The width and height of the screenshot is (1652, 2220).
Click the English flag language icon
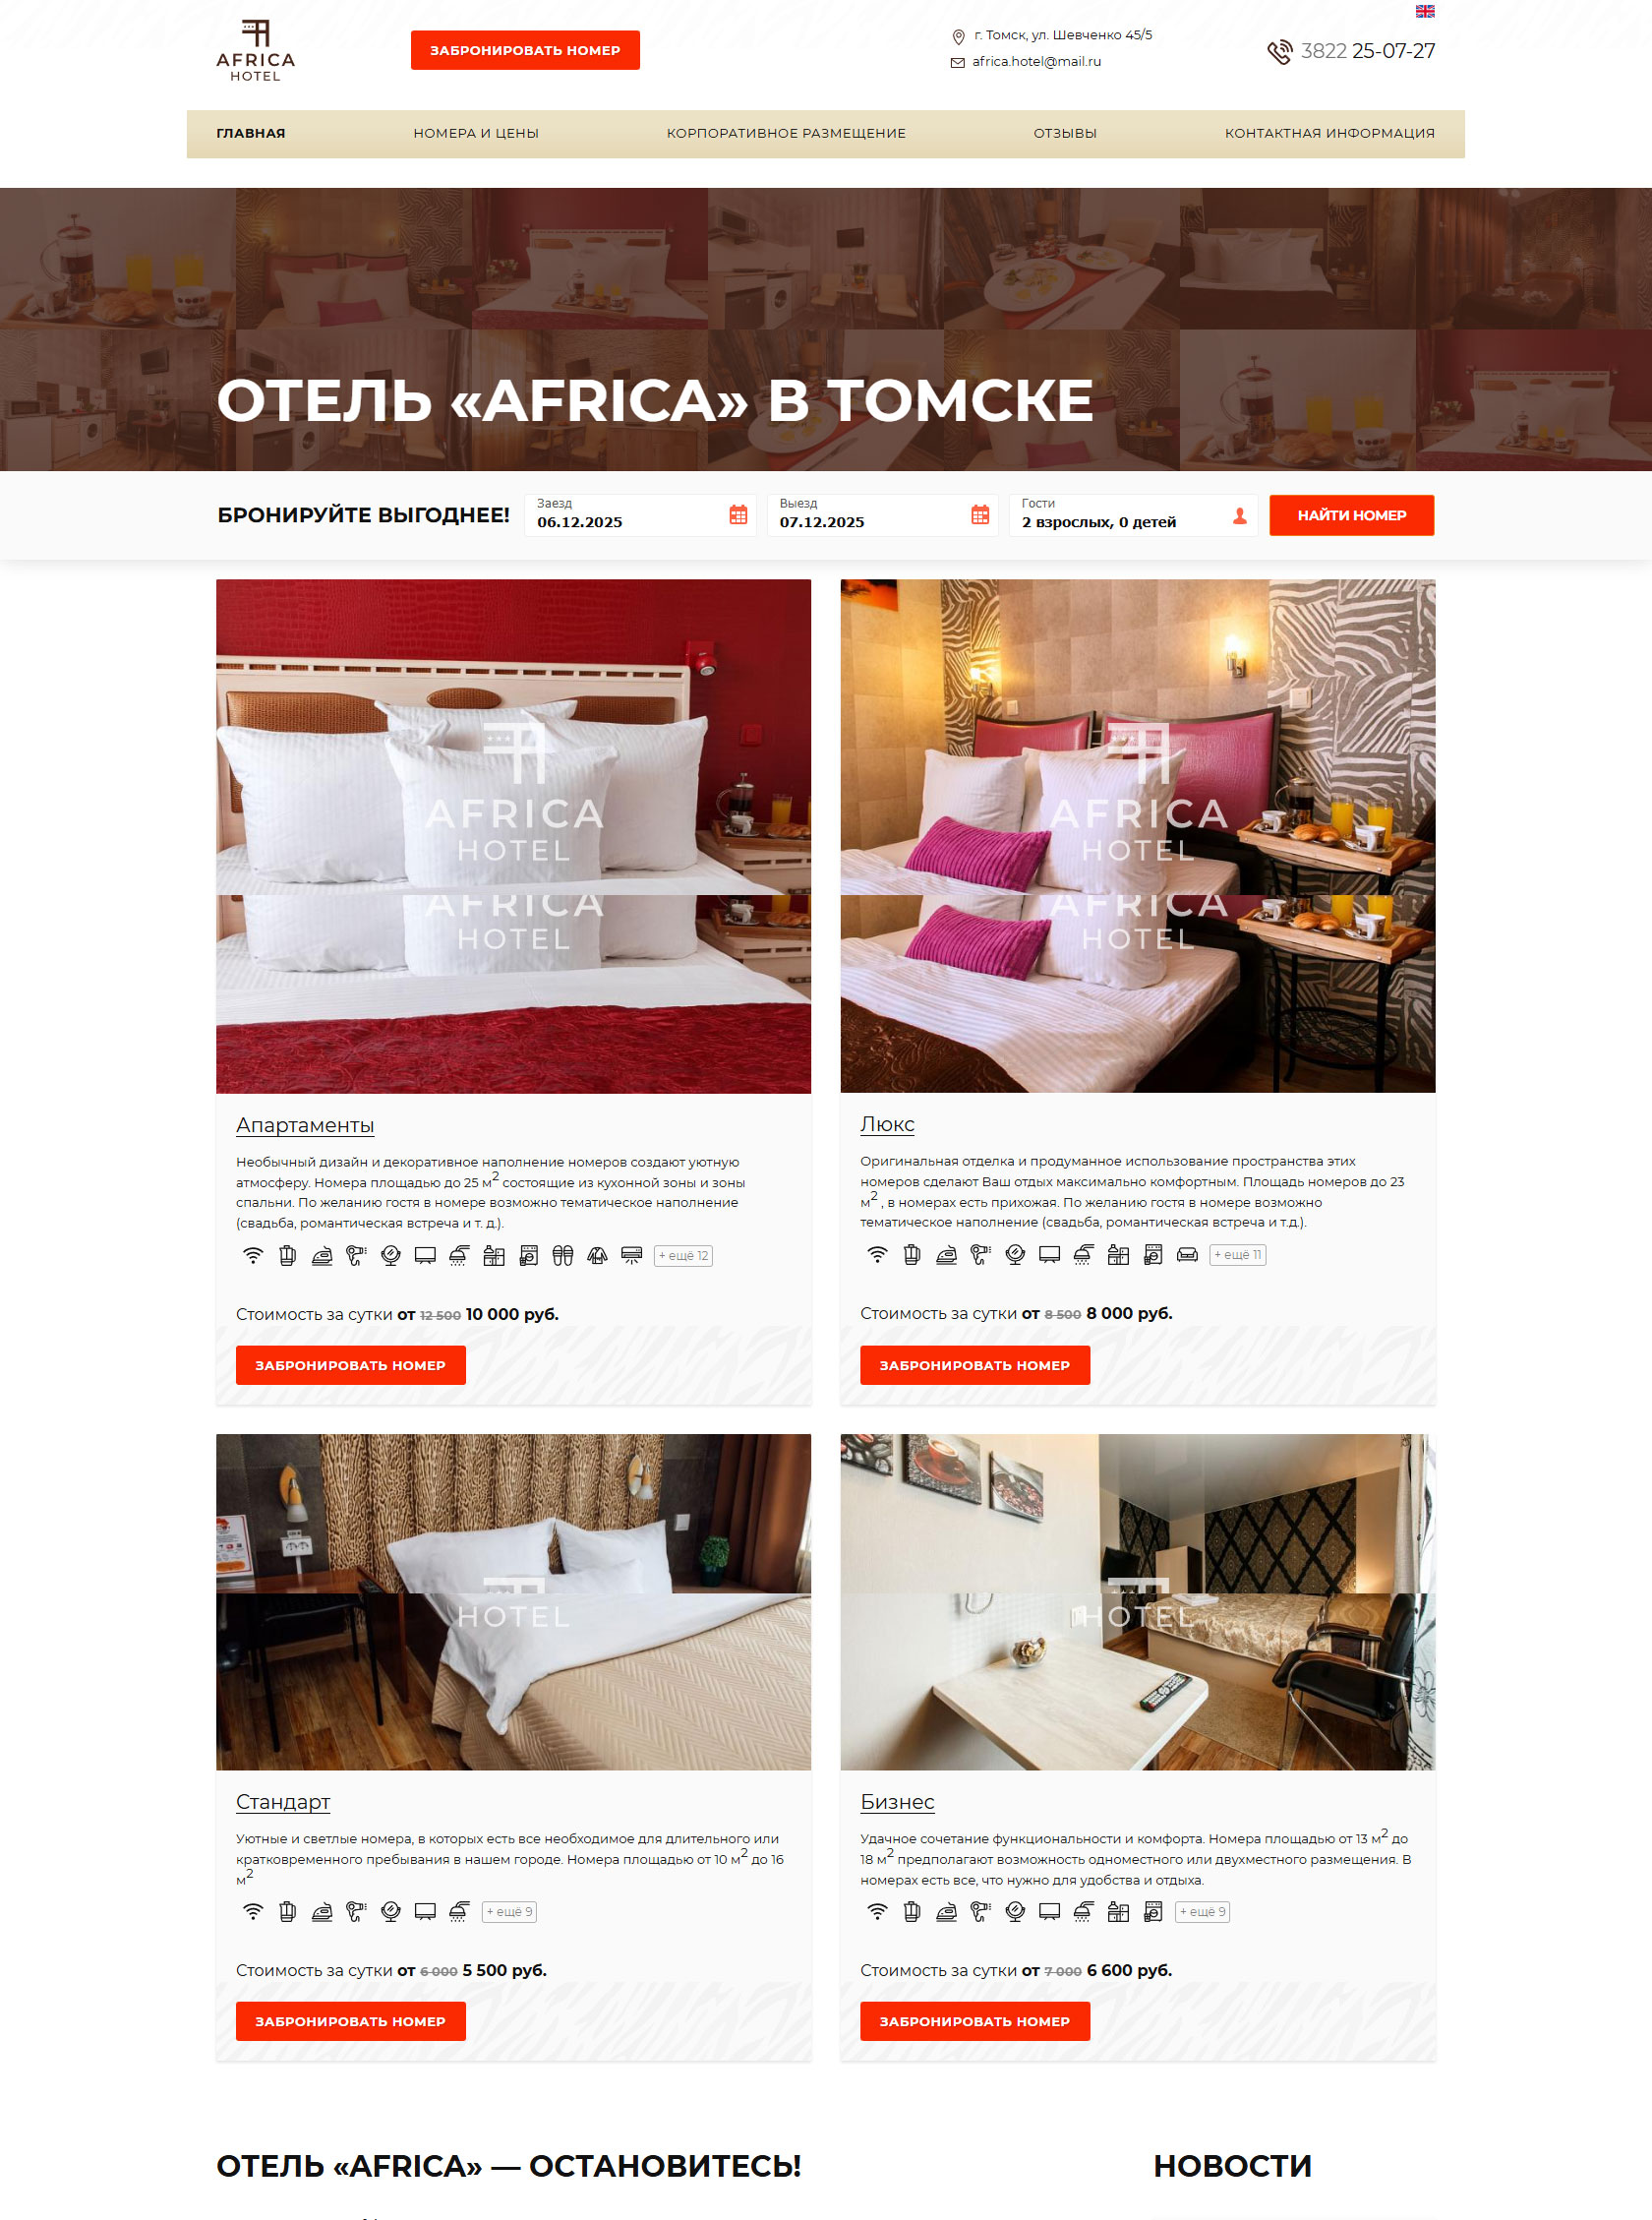coord(1425,11)
